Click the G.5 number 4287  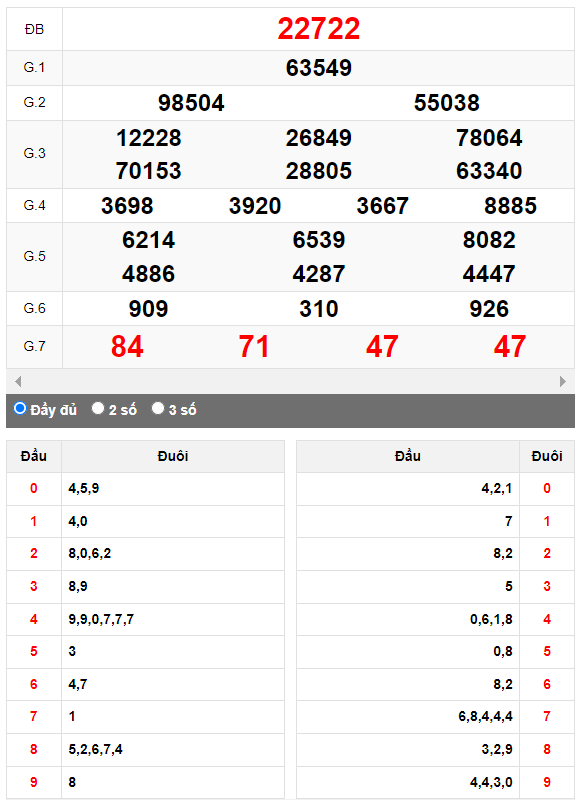point(318,274)
